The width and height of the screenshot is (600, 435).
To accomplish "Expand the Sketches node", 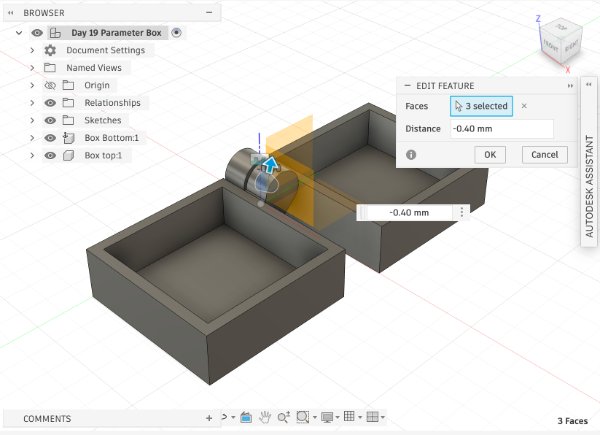I will 32,120.
